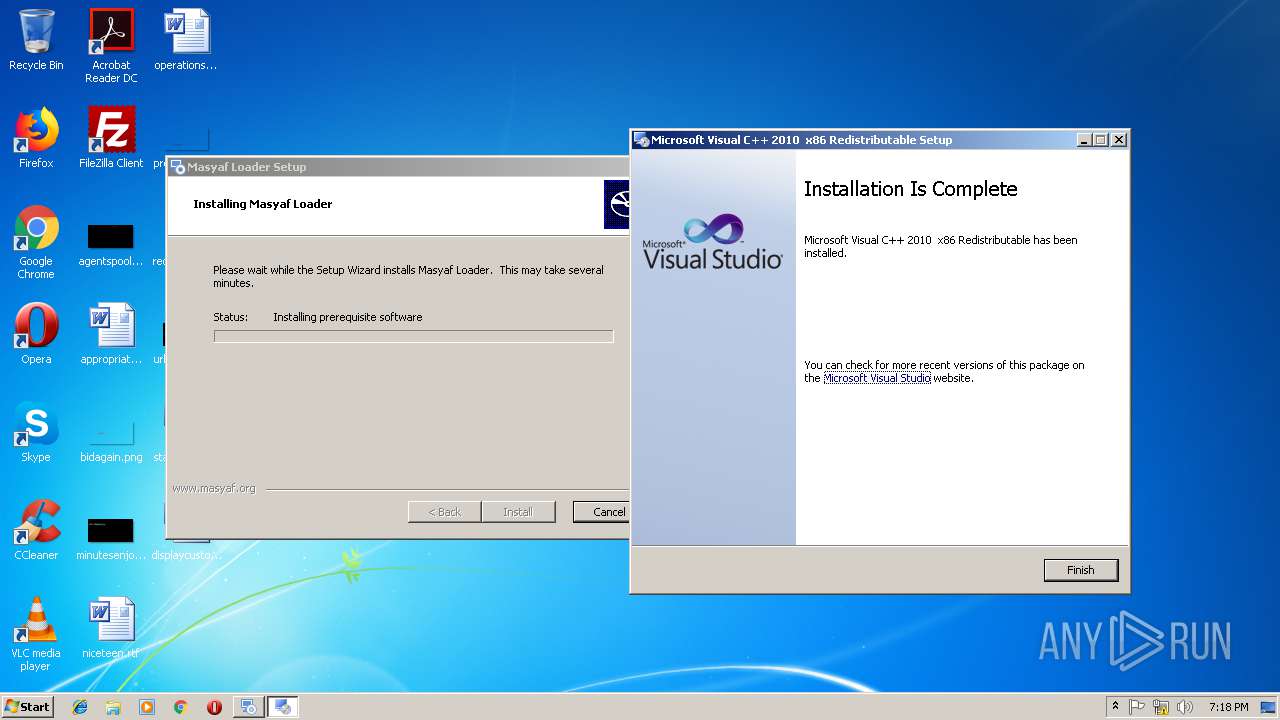Launch VLC media player shortcut
Screen dimensions: 1280x720
[x=36, y=634]
